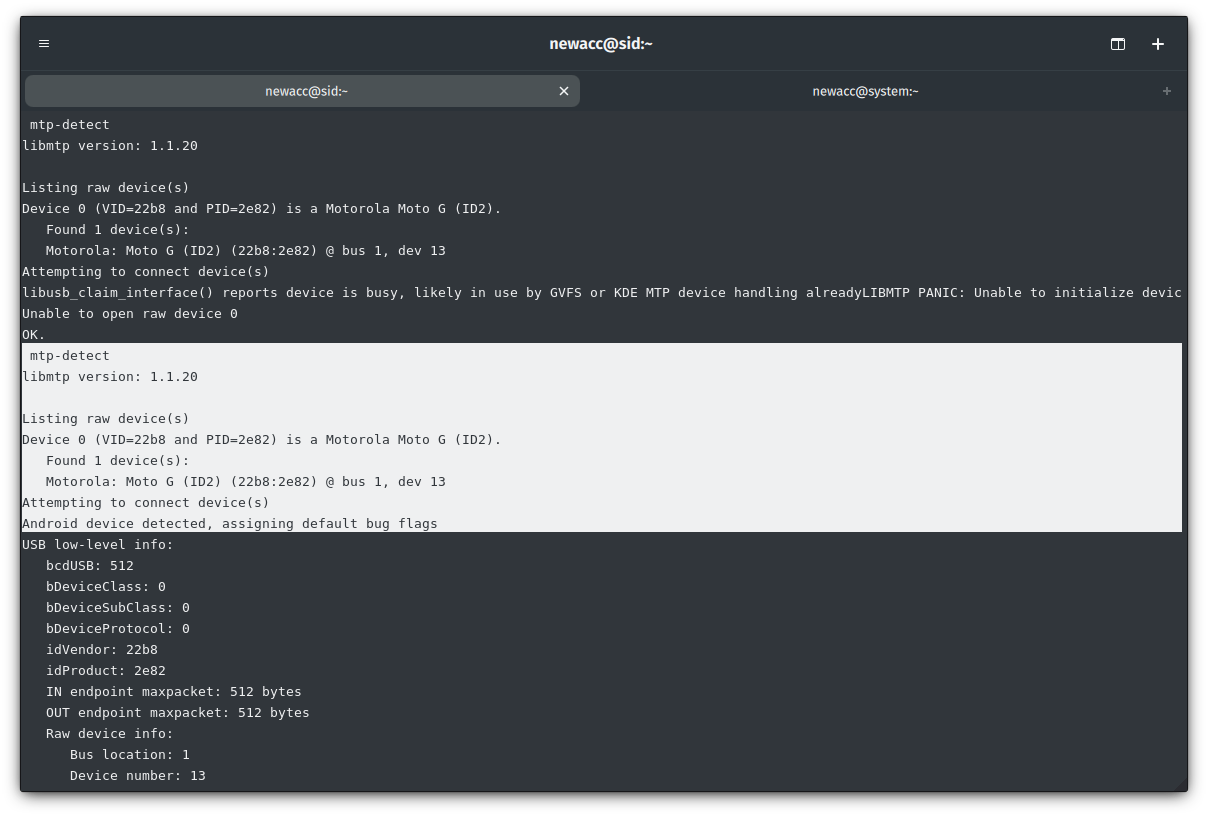Screen dimensions: 1208x816
Task: Click the libmtp version 1.1.20 line
Action: point(109,145)
